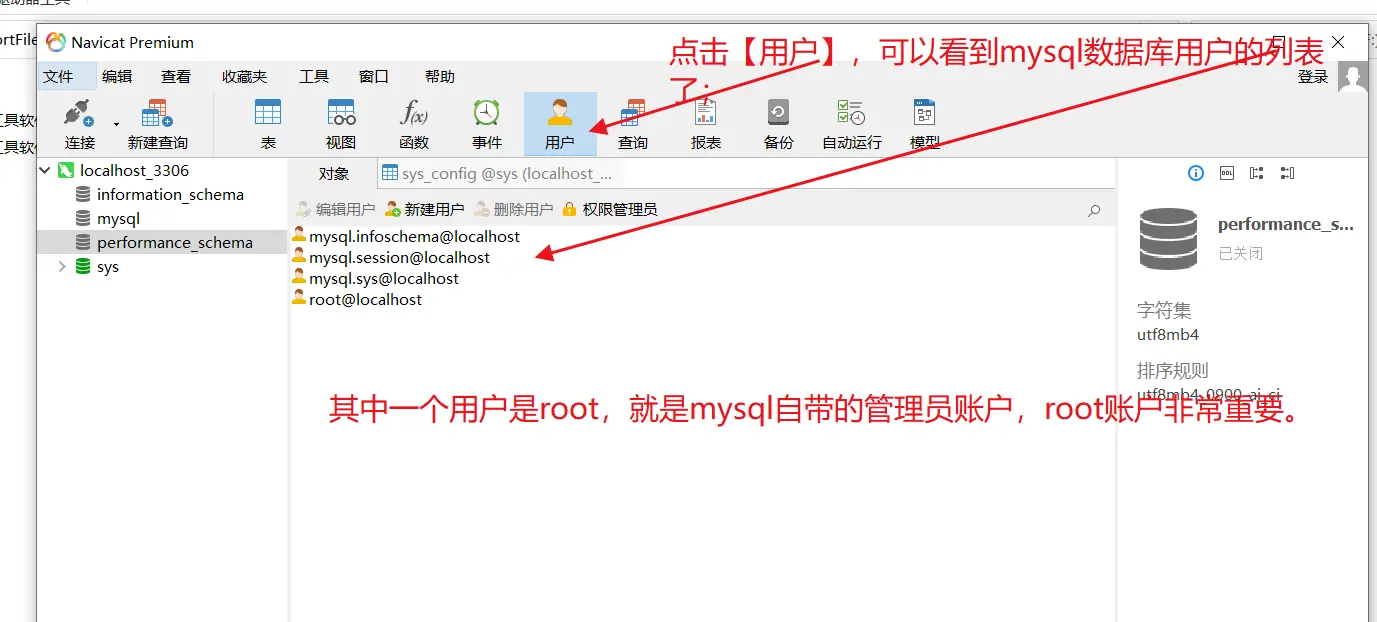
Task: Click the 新建用户 button
Action: pyautogui.click(x=424, y=209)
